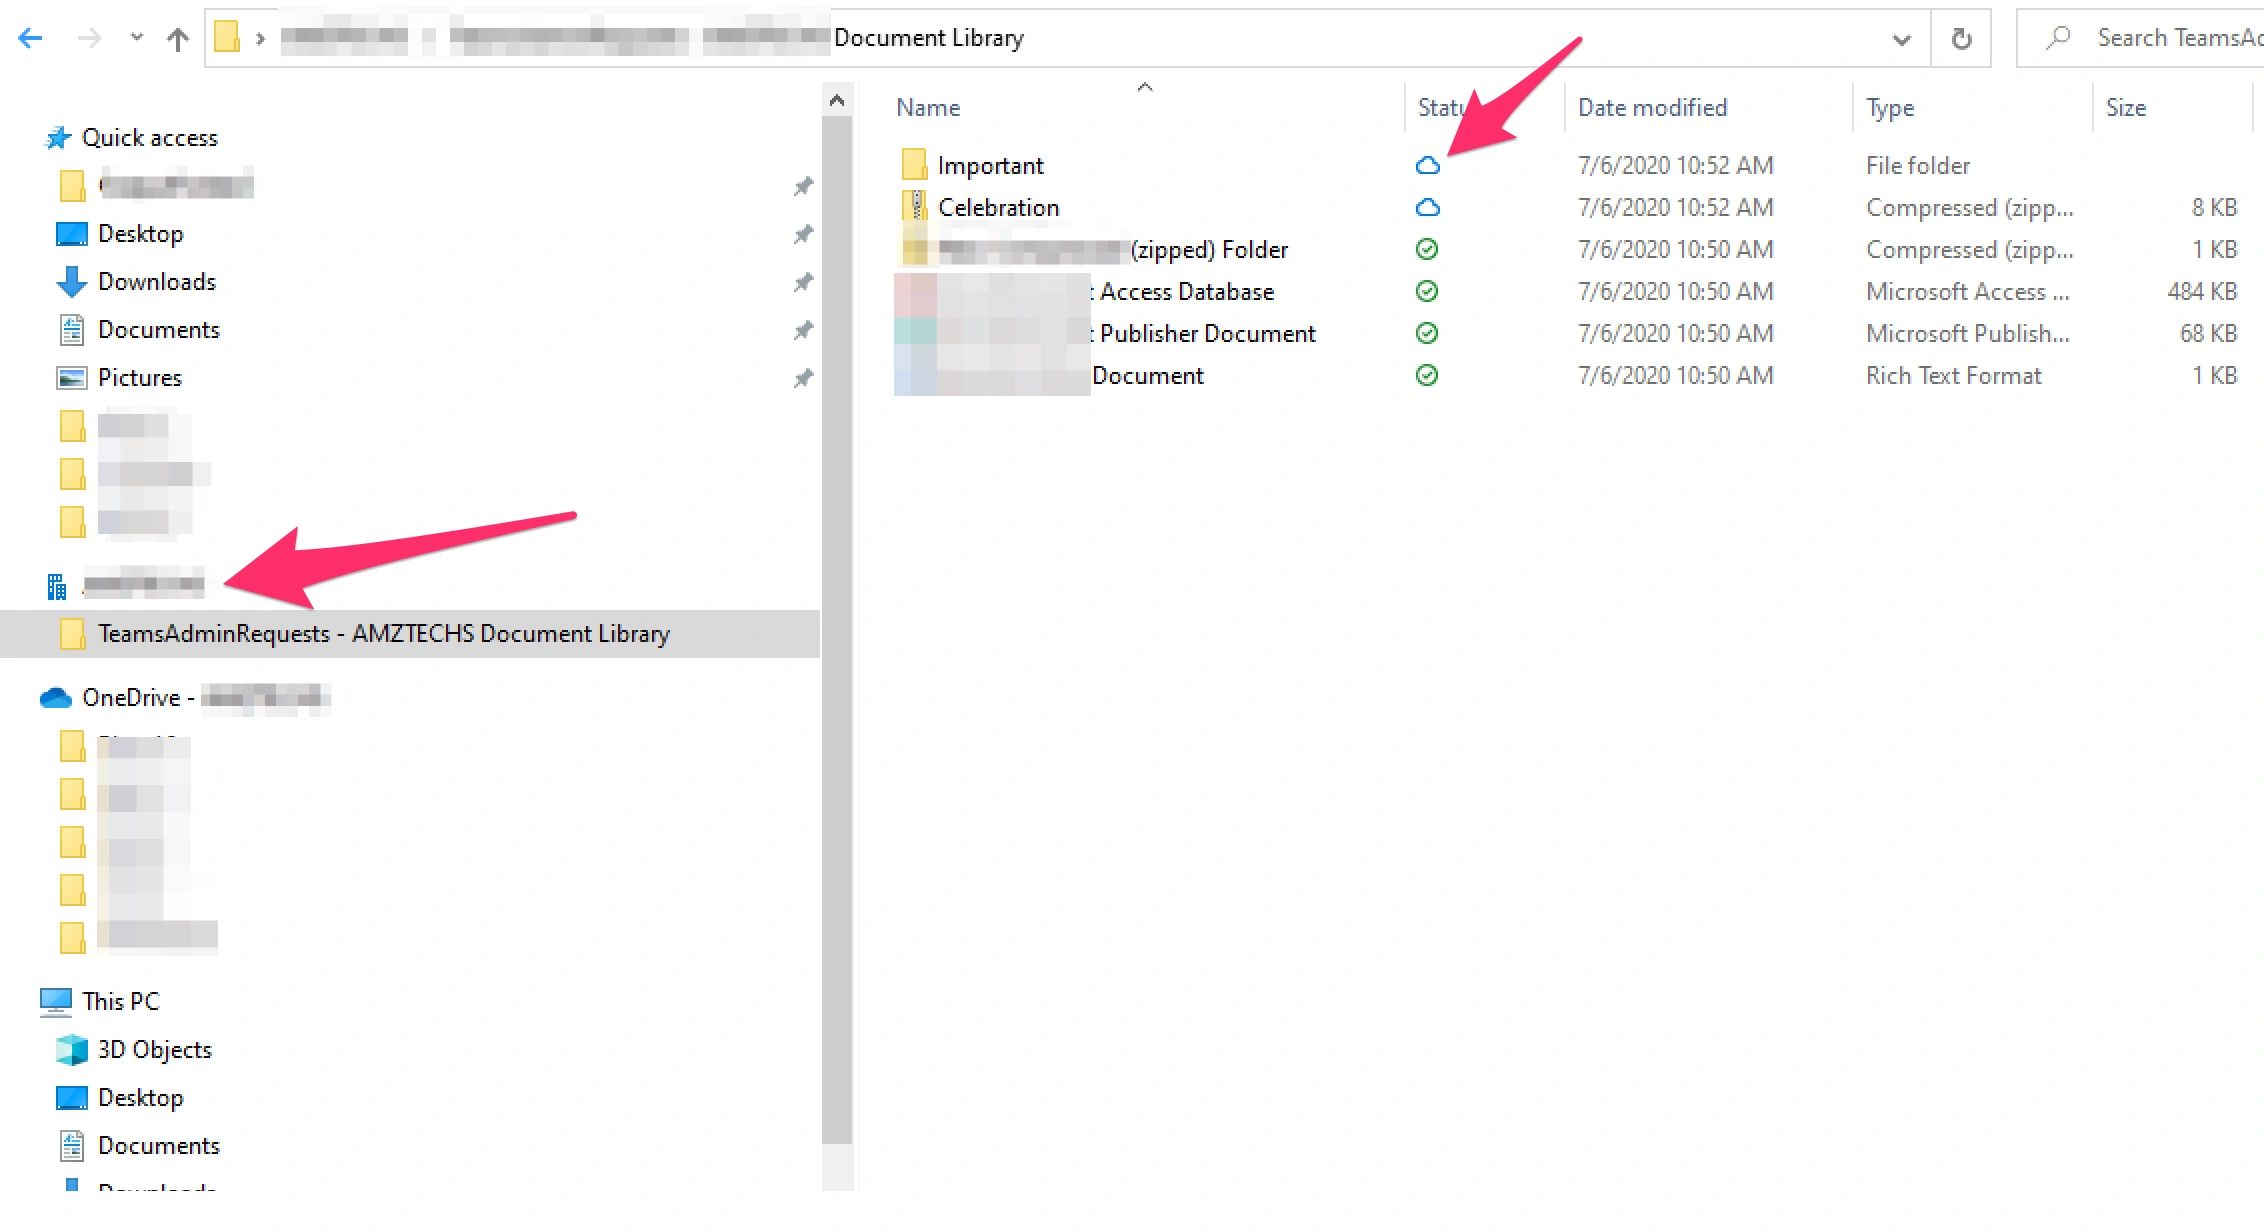Select TeamsAdminRequests - AMZTECHS Document Library
This screenshot has height=1232, width=2264.
383,634
